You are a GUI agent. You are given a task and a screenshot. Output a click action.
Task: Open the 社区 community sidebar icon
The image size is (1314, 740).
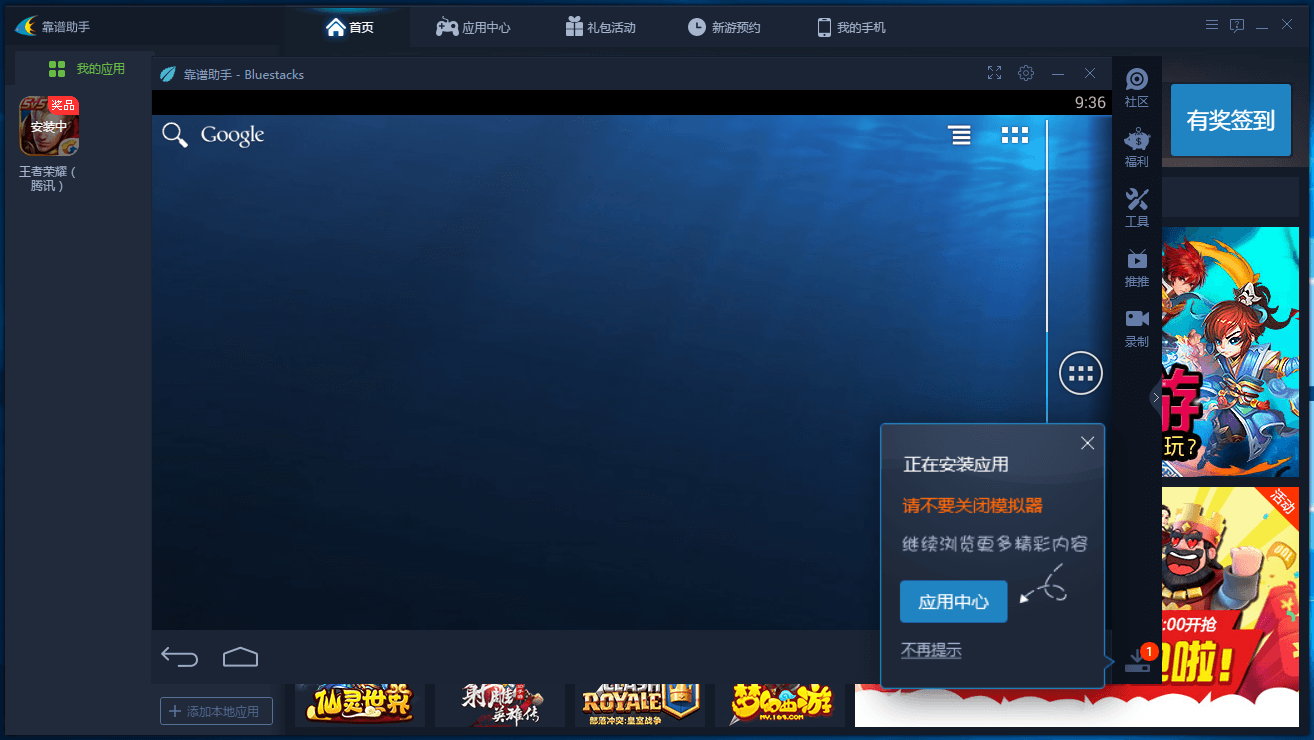[x=1136, y=87]
